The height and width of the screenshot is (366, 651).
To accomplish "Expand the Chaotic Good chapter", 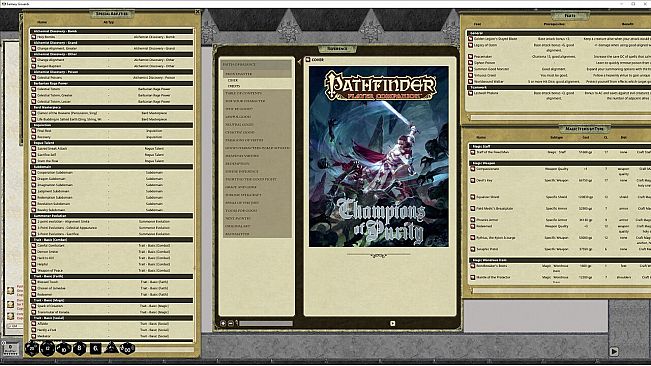I will (x=256, y=132).
